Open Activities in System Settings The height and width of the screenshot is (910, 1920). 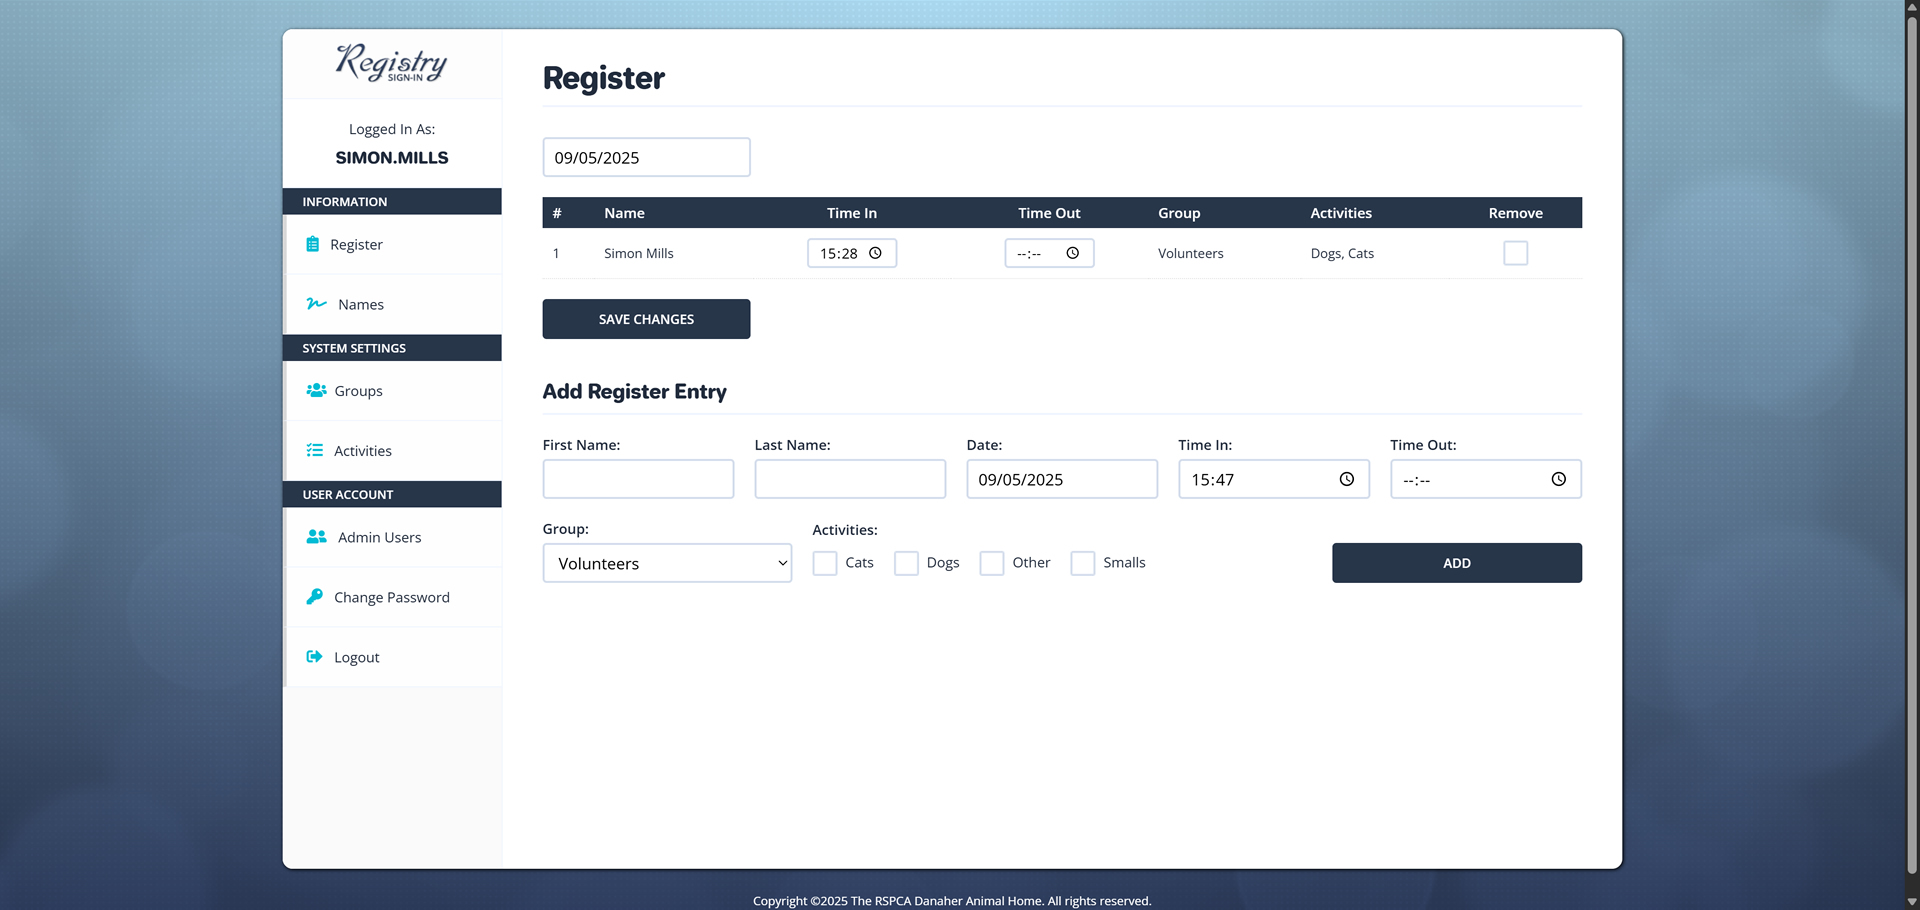coord(362,451)
